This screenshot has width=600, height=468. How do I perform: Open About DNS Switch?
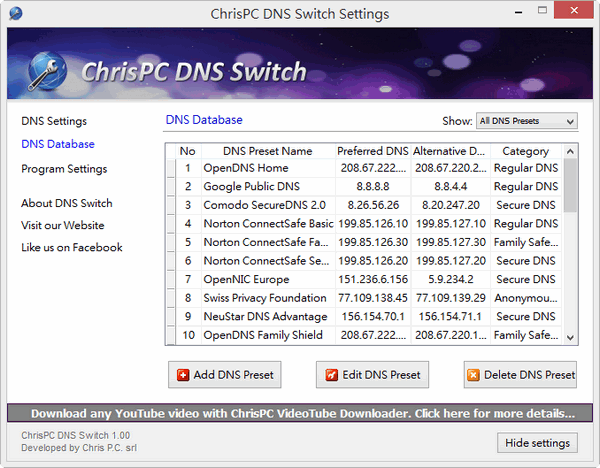pos(67,203)
